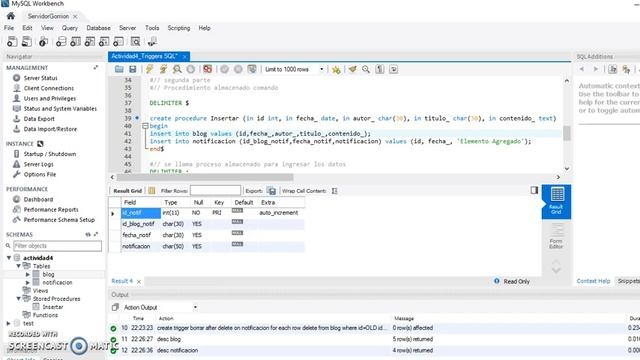Rollback transaction toolbar icon
Image resolution: width=640 pixels, height=360 pixels.
coord(238,69)
